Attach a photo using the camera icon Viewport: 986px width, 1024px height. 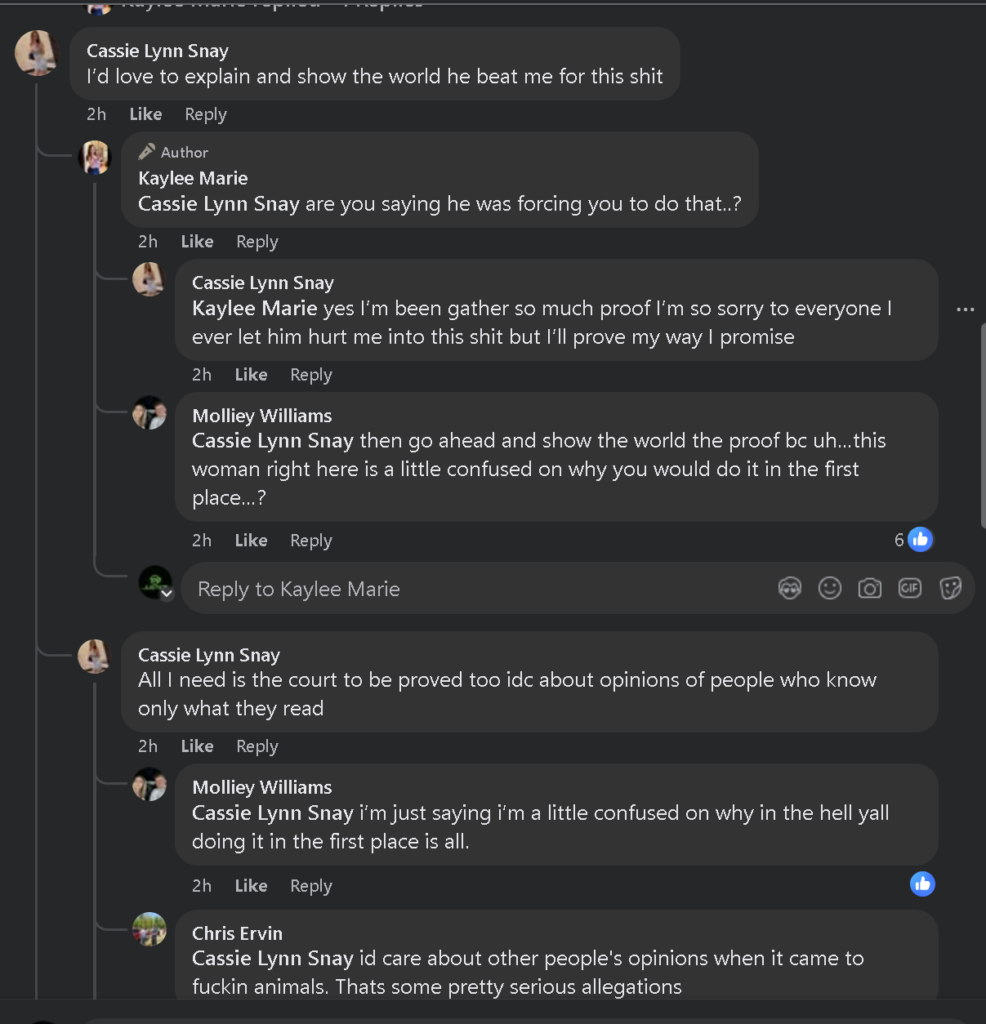(x=870, y=588)
